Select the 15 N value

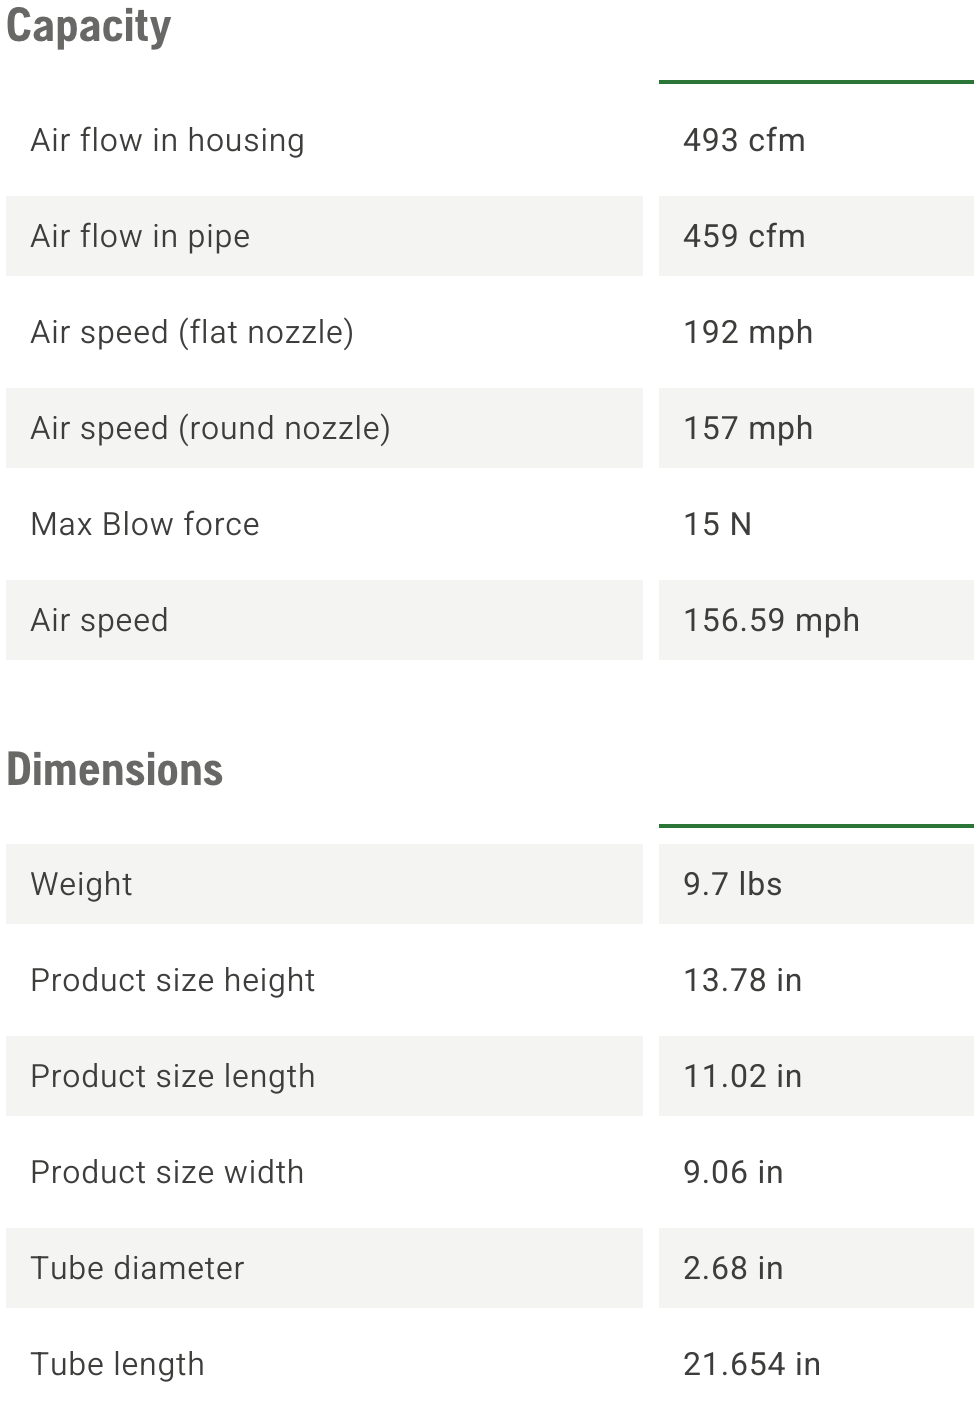[x=717, y=524]
